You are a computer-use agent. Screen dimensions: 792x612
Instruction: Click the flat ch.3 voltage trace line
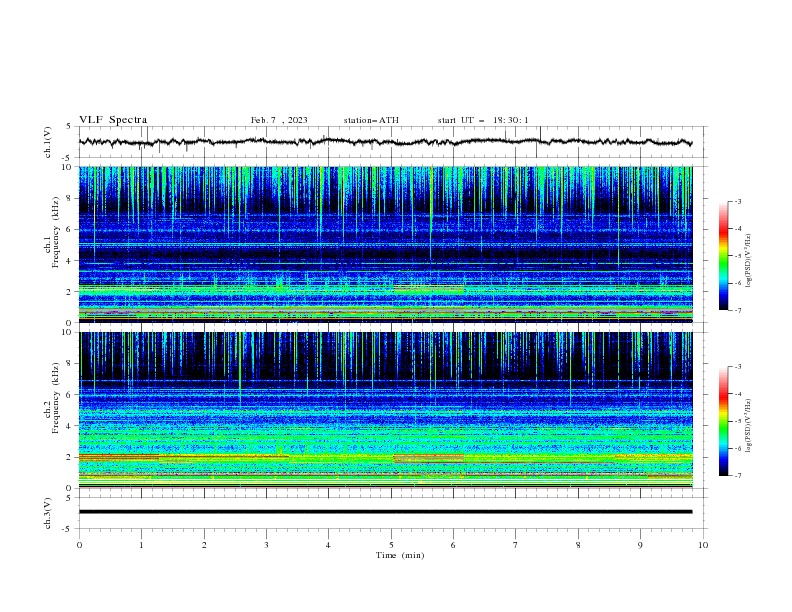coord(385,512)
